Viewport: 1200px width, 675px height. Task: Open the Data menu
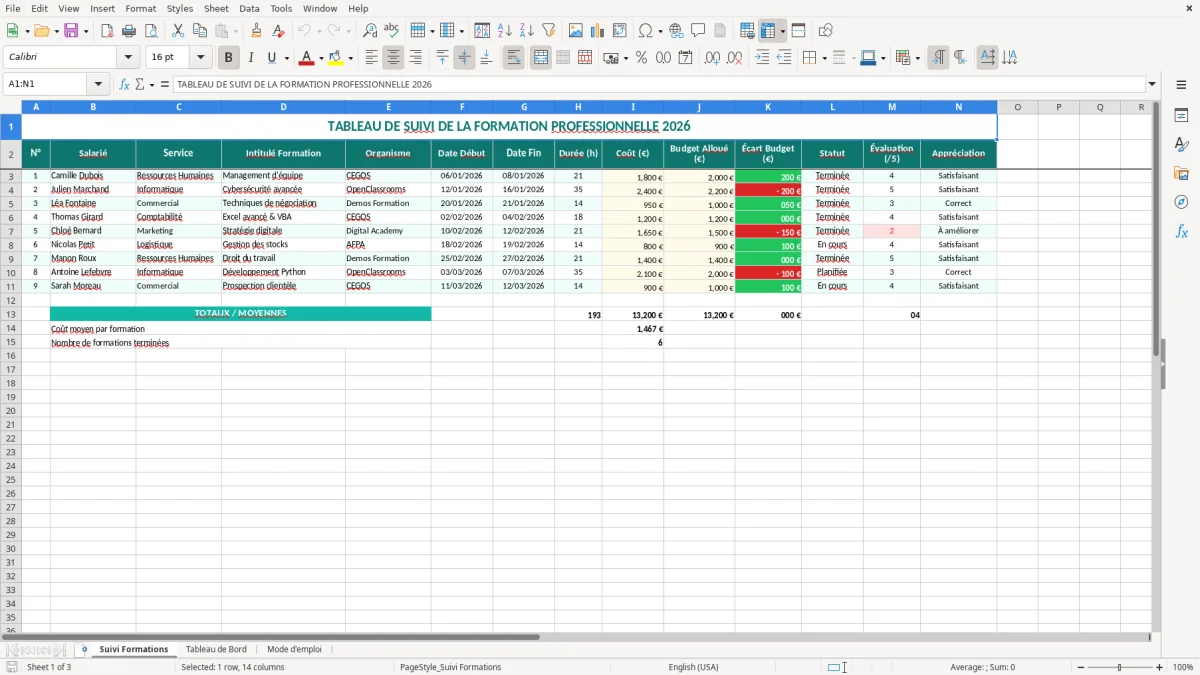click(x=249, y=8)
